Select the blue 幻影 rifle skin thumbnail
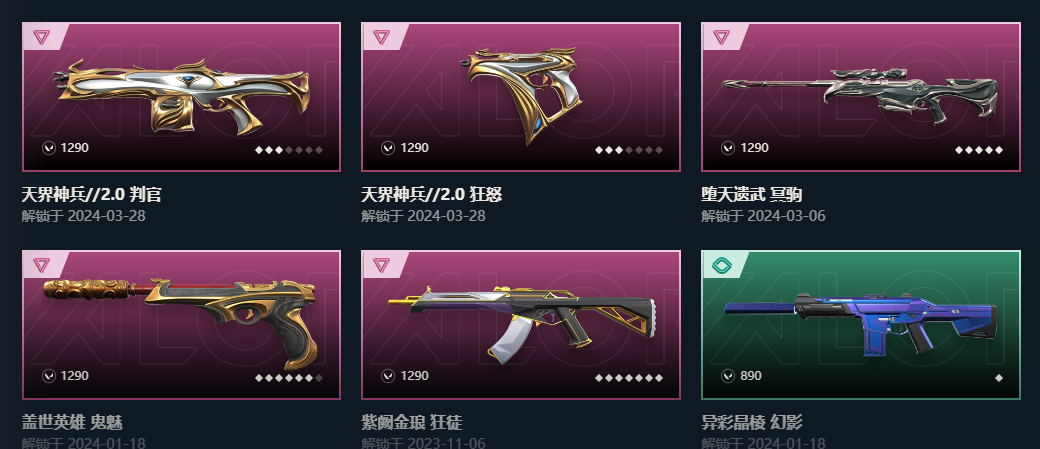Image resolution: width=1040 pixels, height=449 pixels. [860, 324]
